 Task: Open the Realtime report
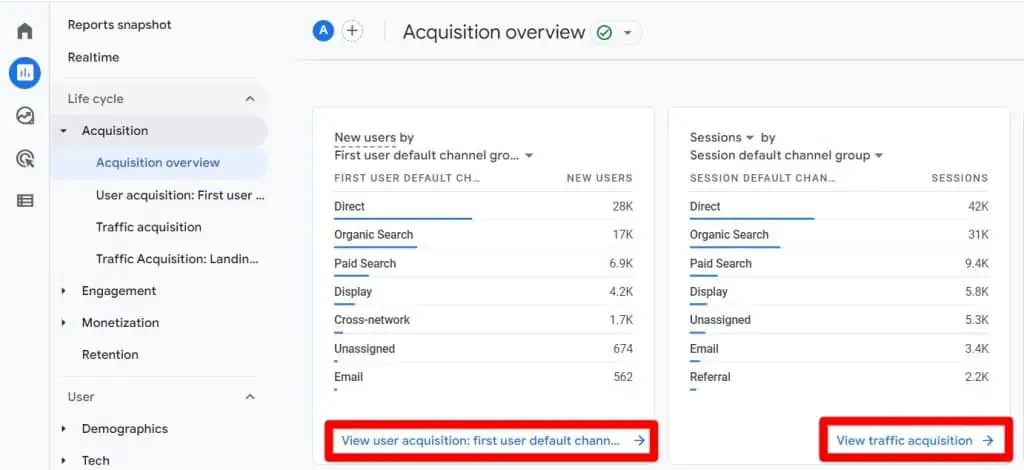click(x=93, y=57)
